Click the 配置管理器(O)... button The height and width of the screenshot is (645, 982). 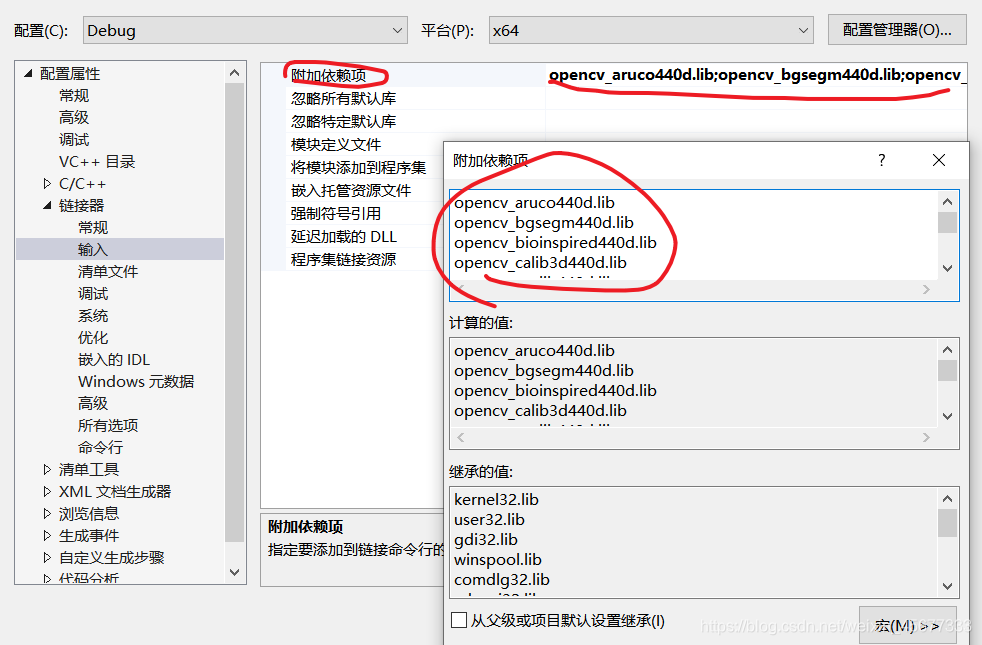click(896, 29)
